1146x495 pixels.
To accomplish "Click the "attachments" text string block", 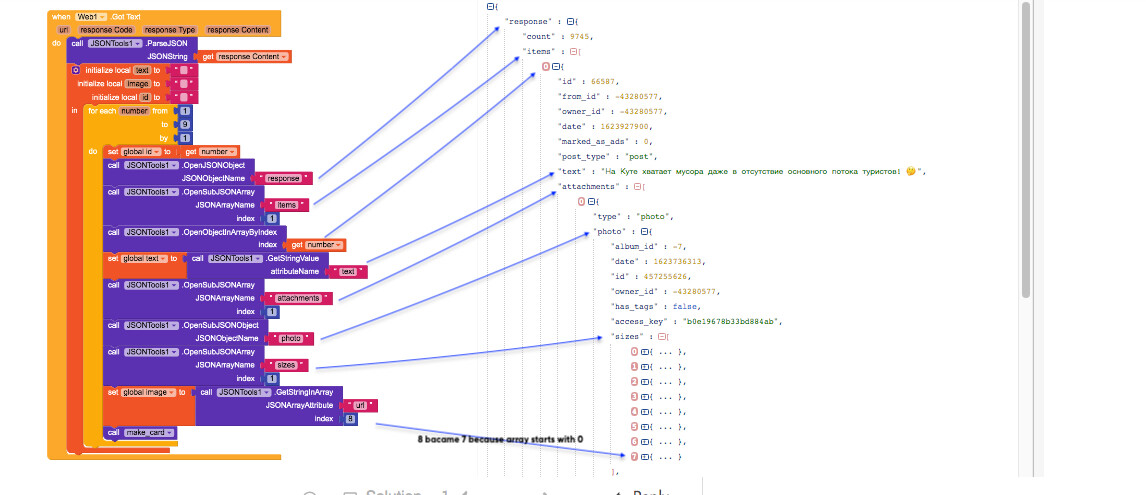I will (x=298, y=298).
